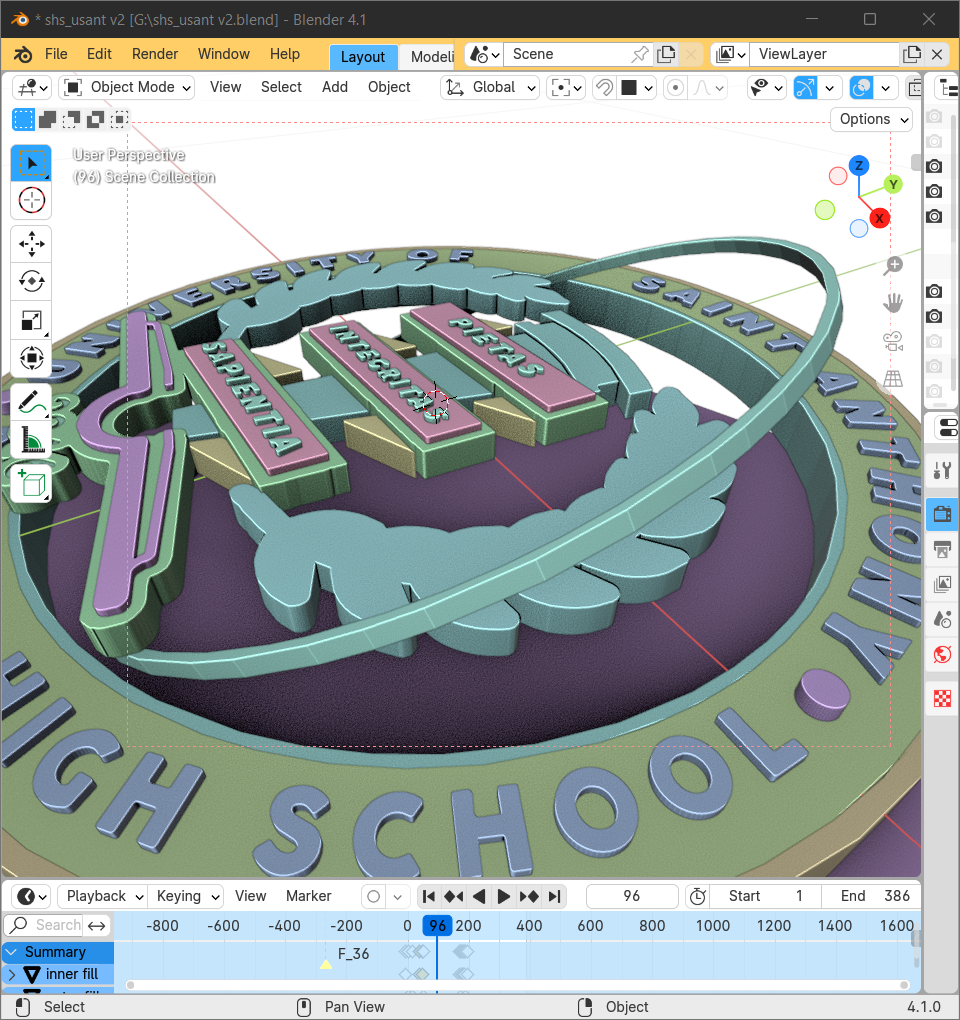
Task: Open the 3D viewport editor type dropdown
Action: (32, 87)
